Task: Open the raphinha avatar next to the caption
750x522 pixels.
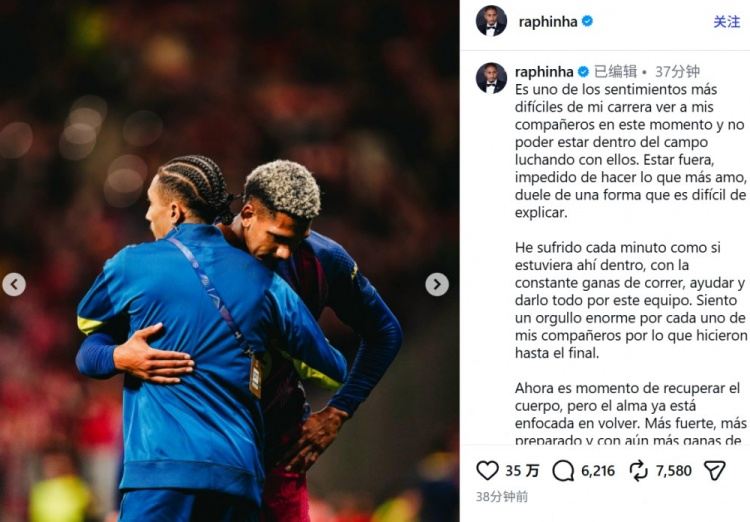Action: (491, 78)
